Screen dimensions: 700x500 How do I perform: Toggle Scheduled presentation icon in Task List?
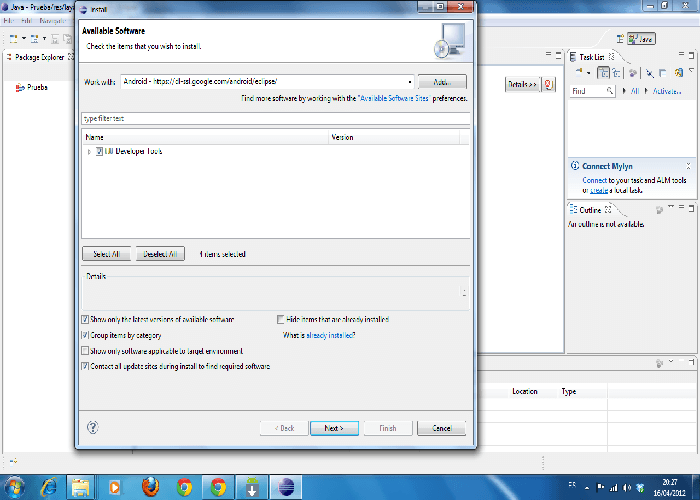click(x=616, y=73)
